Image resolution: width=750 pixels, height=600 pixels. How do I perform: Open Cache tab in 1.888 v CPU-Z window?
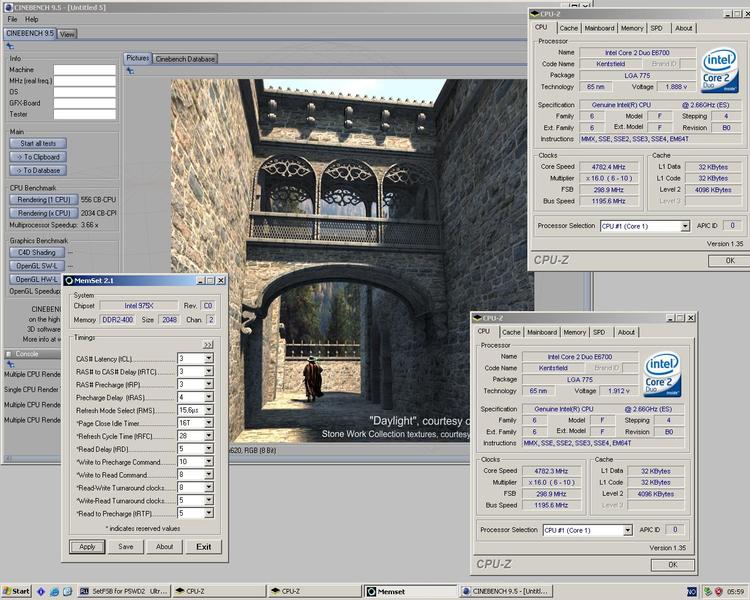569,28
